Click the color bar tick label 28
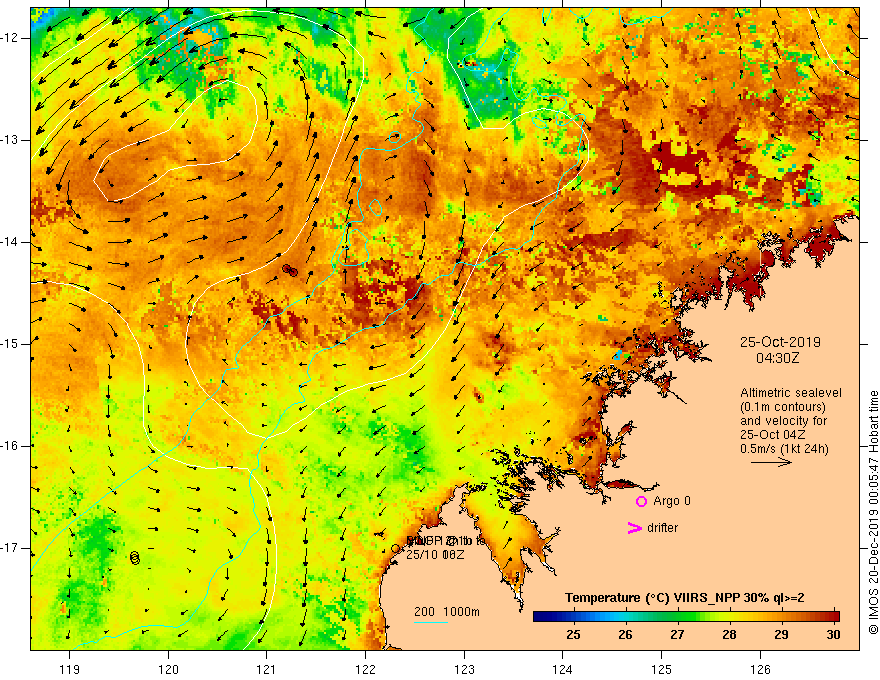The height and width of the screenshot is (680, 880). coord(729,635)
